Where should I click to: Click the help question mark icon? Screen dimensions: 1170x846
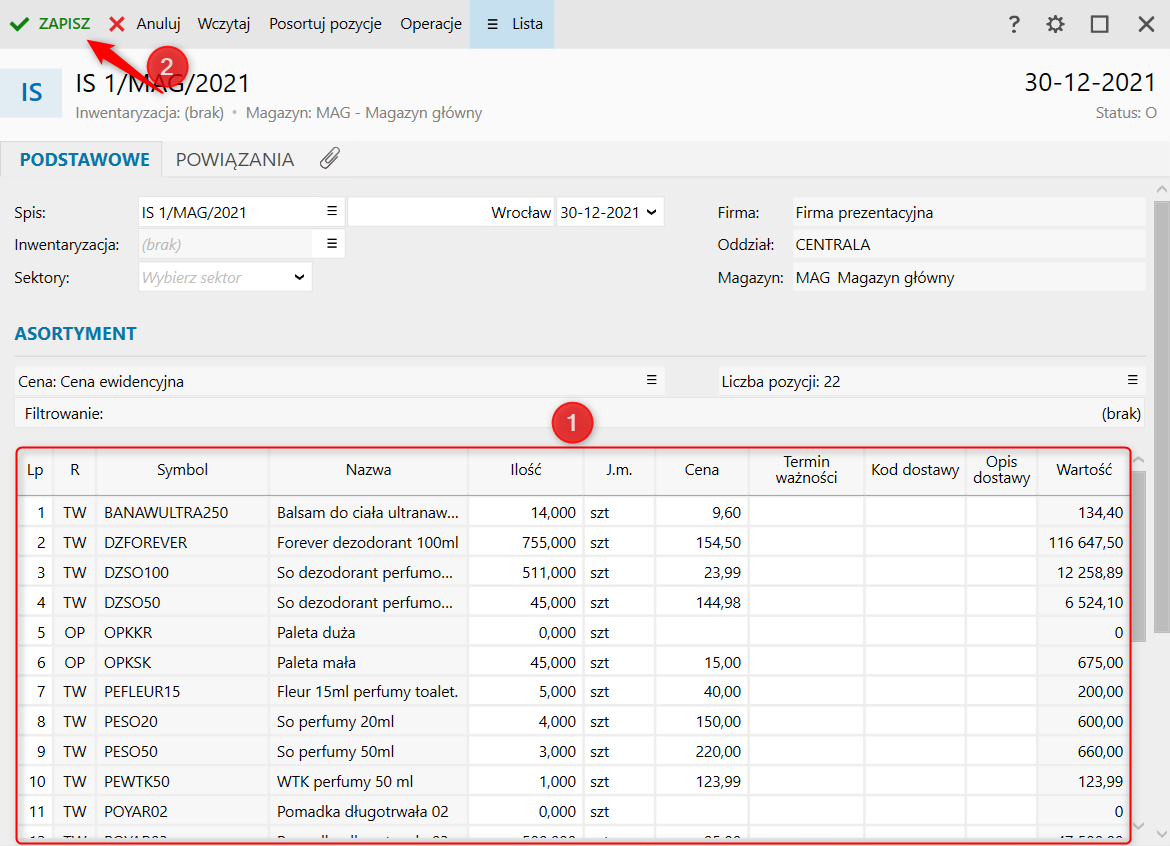(x=1014, y=24)
